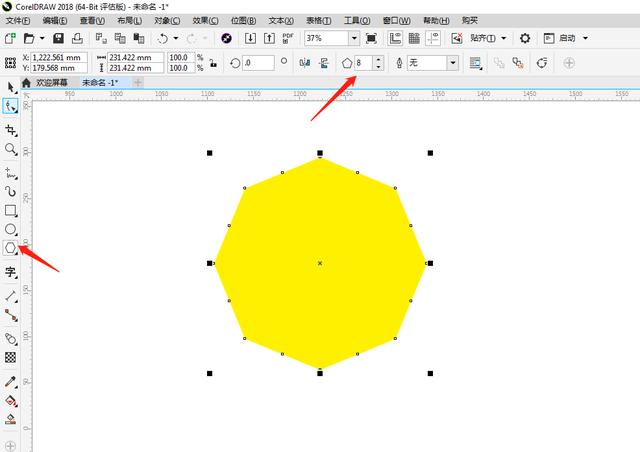Open the 对象(C) menu
Image resolution: width=640 pixels, height=452 pixels.
pos(167,20)
